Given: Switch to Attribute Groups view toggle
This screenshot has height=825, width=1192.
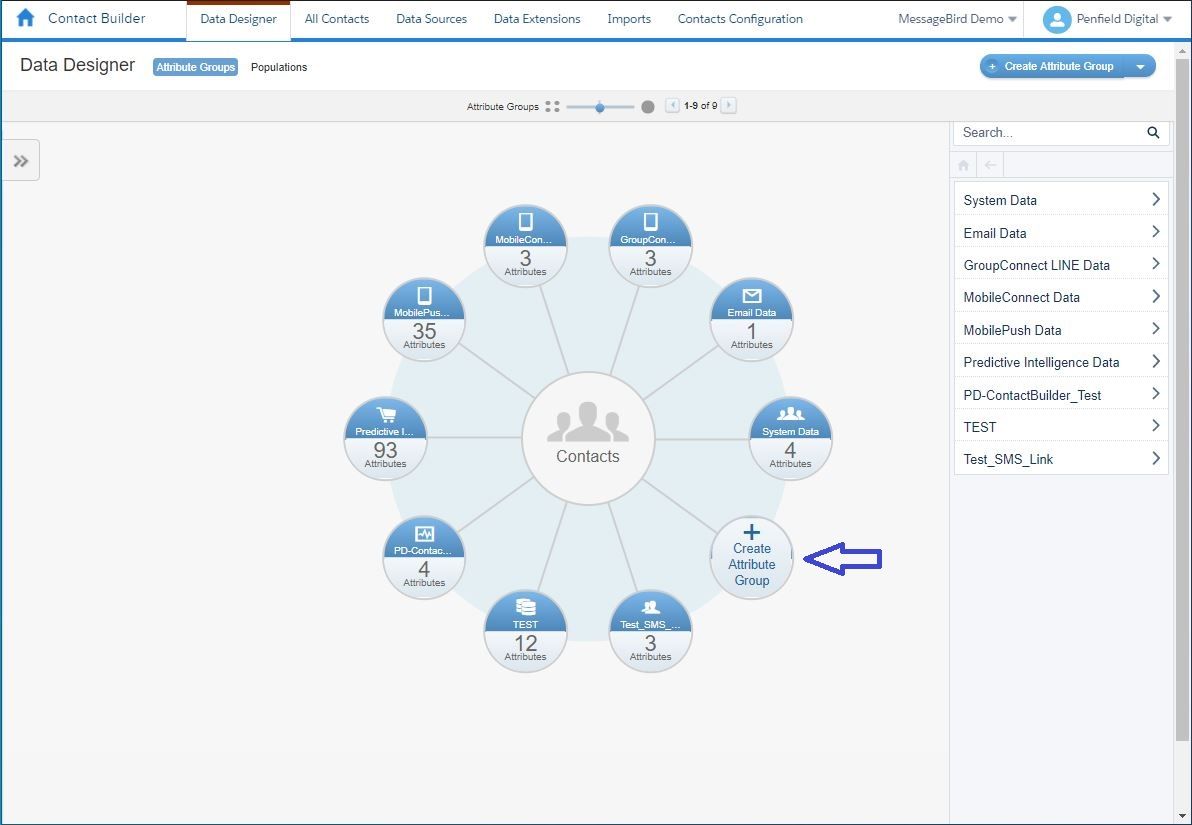Looking at the screenshot, I should point(195,67).
